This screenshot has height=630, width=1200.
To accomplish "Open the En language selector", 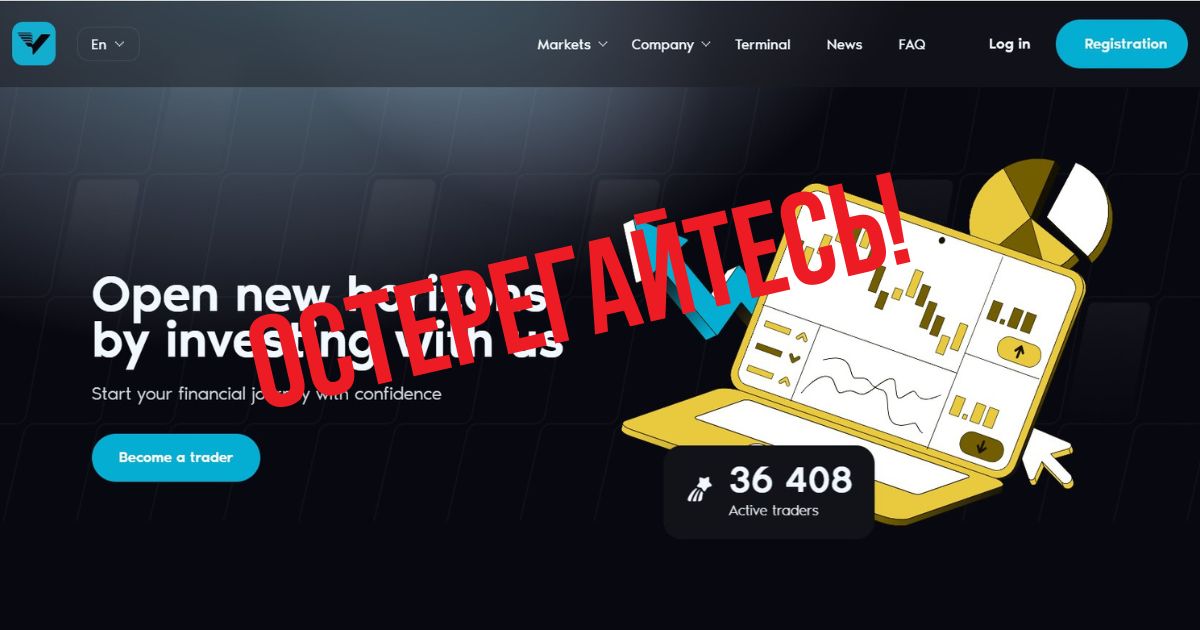I will tap(108, 44).
